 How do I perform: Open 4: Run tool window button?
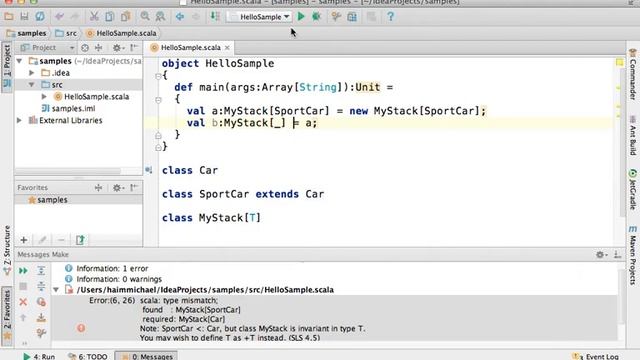39,356
